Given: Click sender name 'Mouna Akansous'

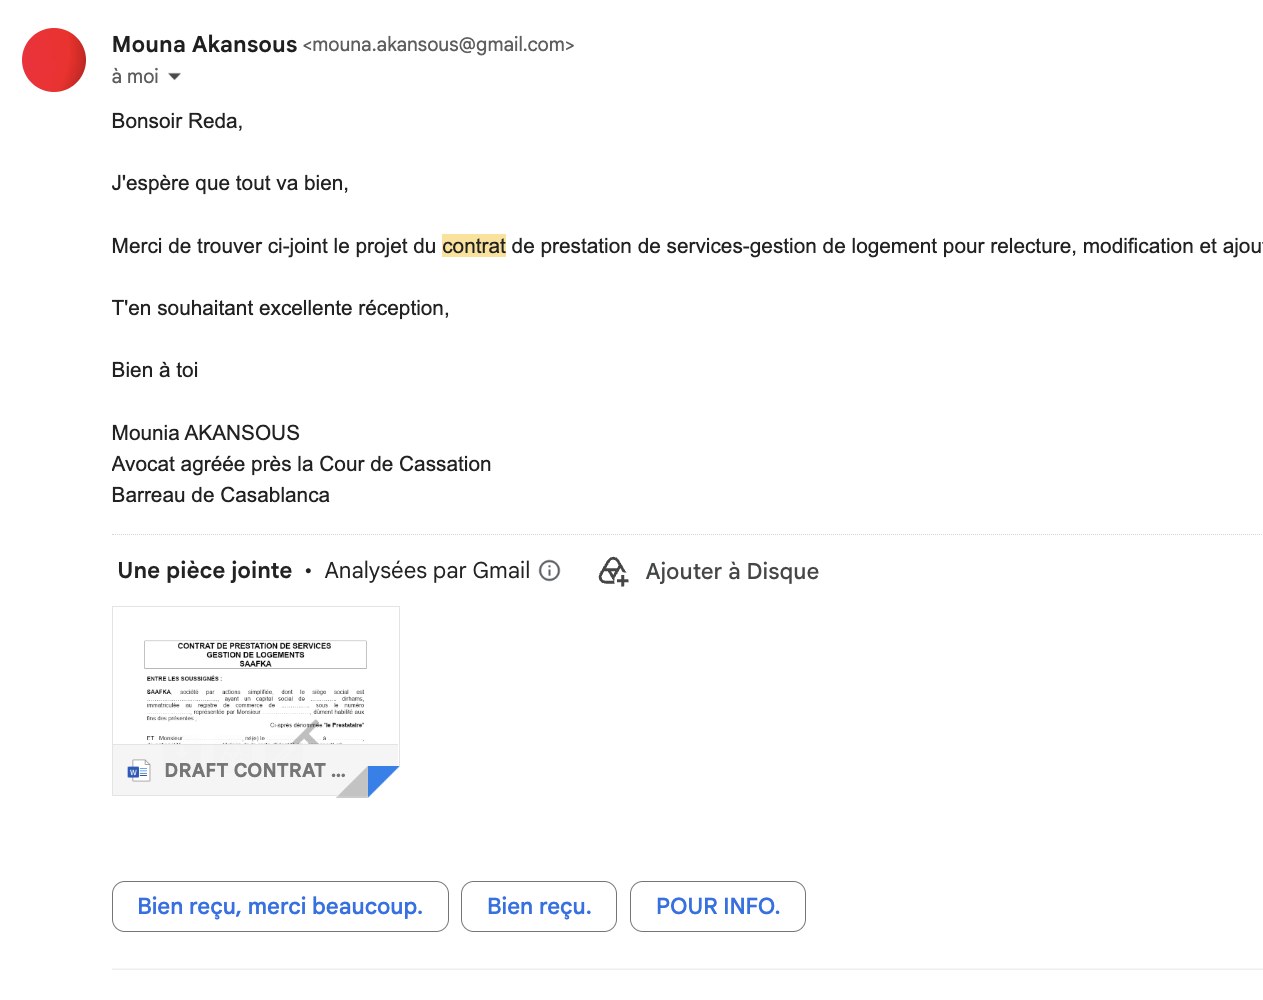Looking at the screenshot, I should 204,44.
